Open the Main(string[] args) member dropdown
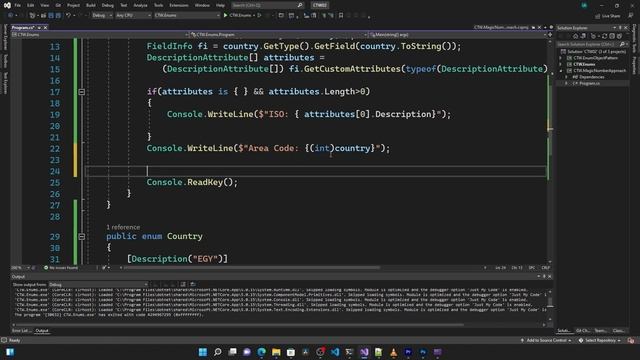Viewport: 640px width, 360px height. tap(458, 35)
